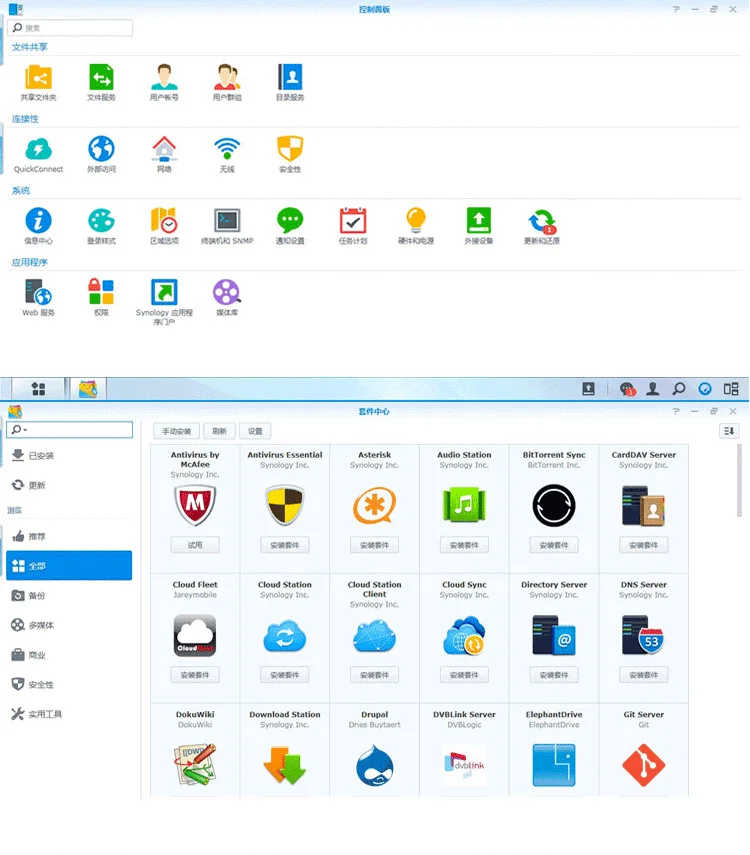Browse Security (安全性) packages in sidebar
Image resolution: width=750 pixels, height=855 pixels.
tap(69, 684)
